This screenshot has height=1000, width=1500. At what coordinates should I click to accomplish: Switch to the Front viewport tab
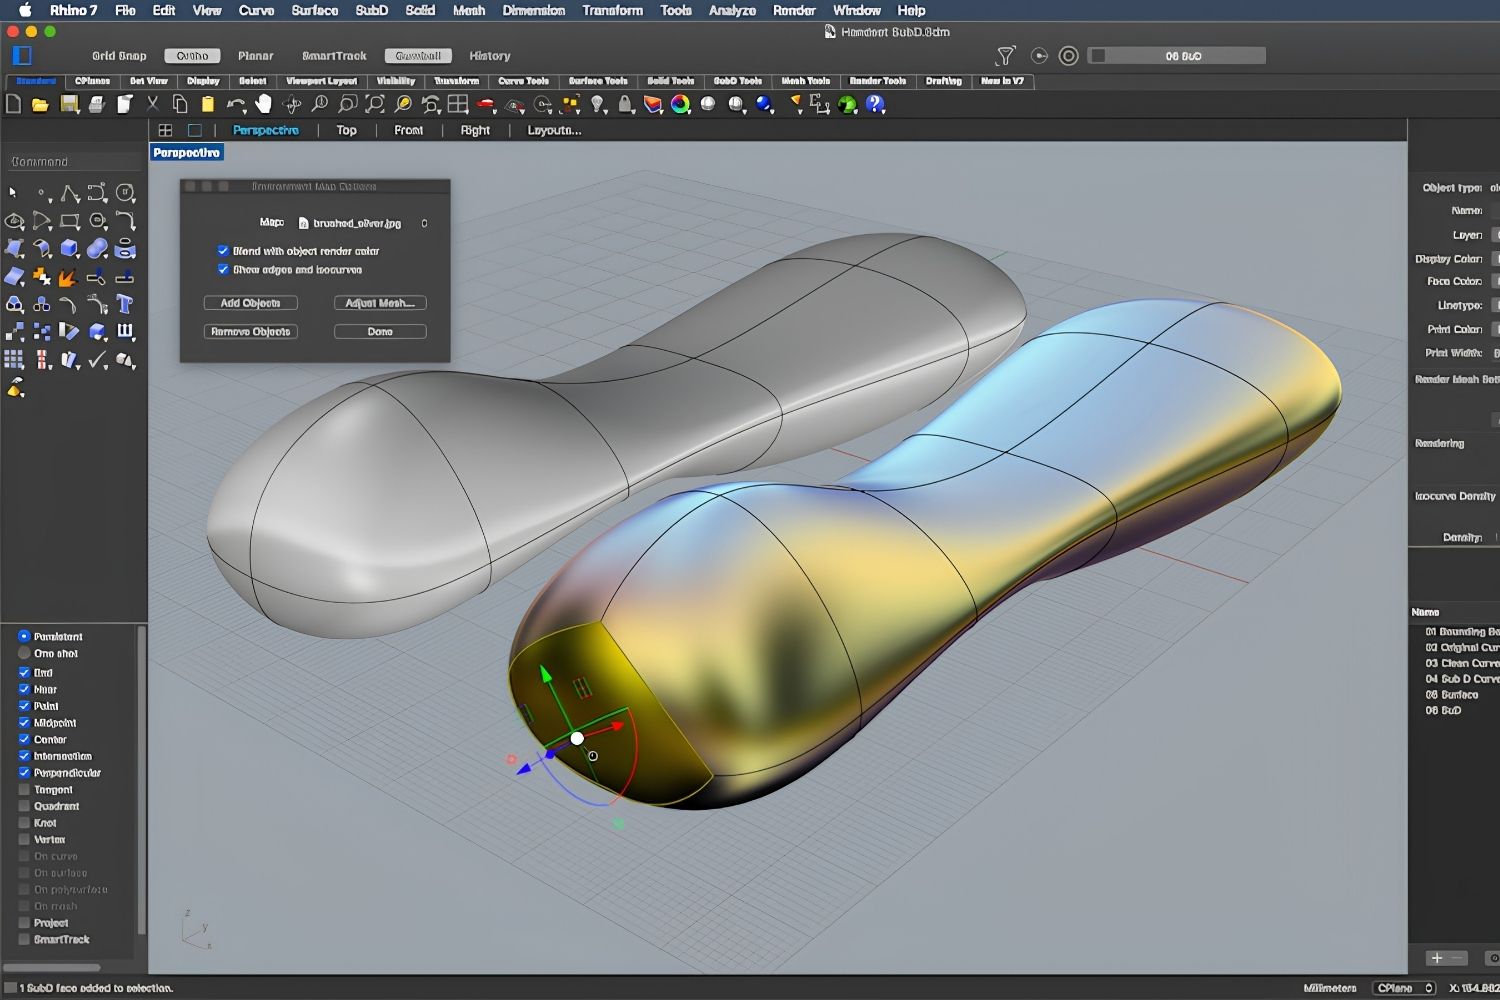tap(408, 130)
